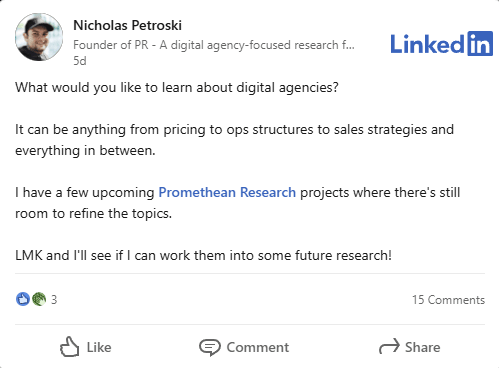Click the Like label text
Screen dimensions: 499x368
tap(99, 347)
